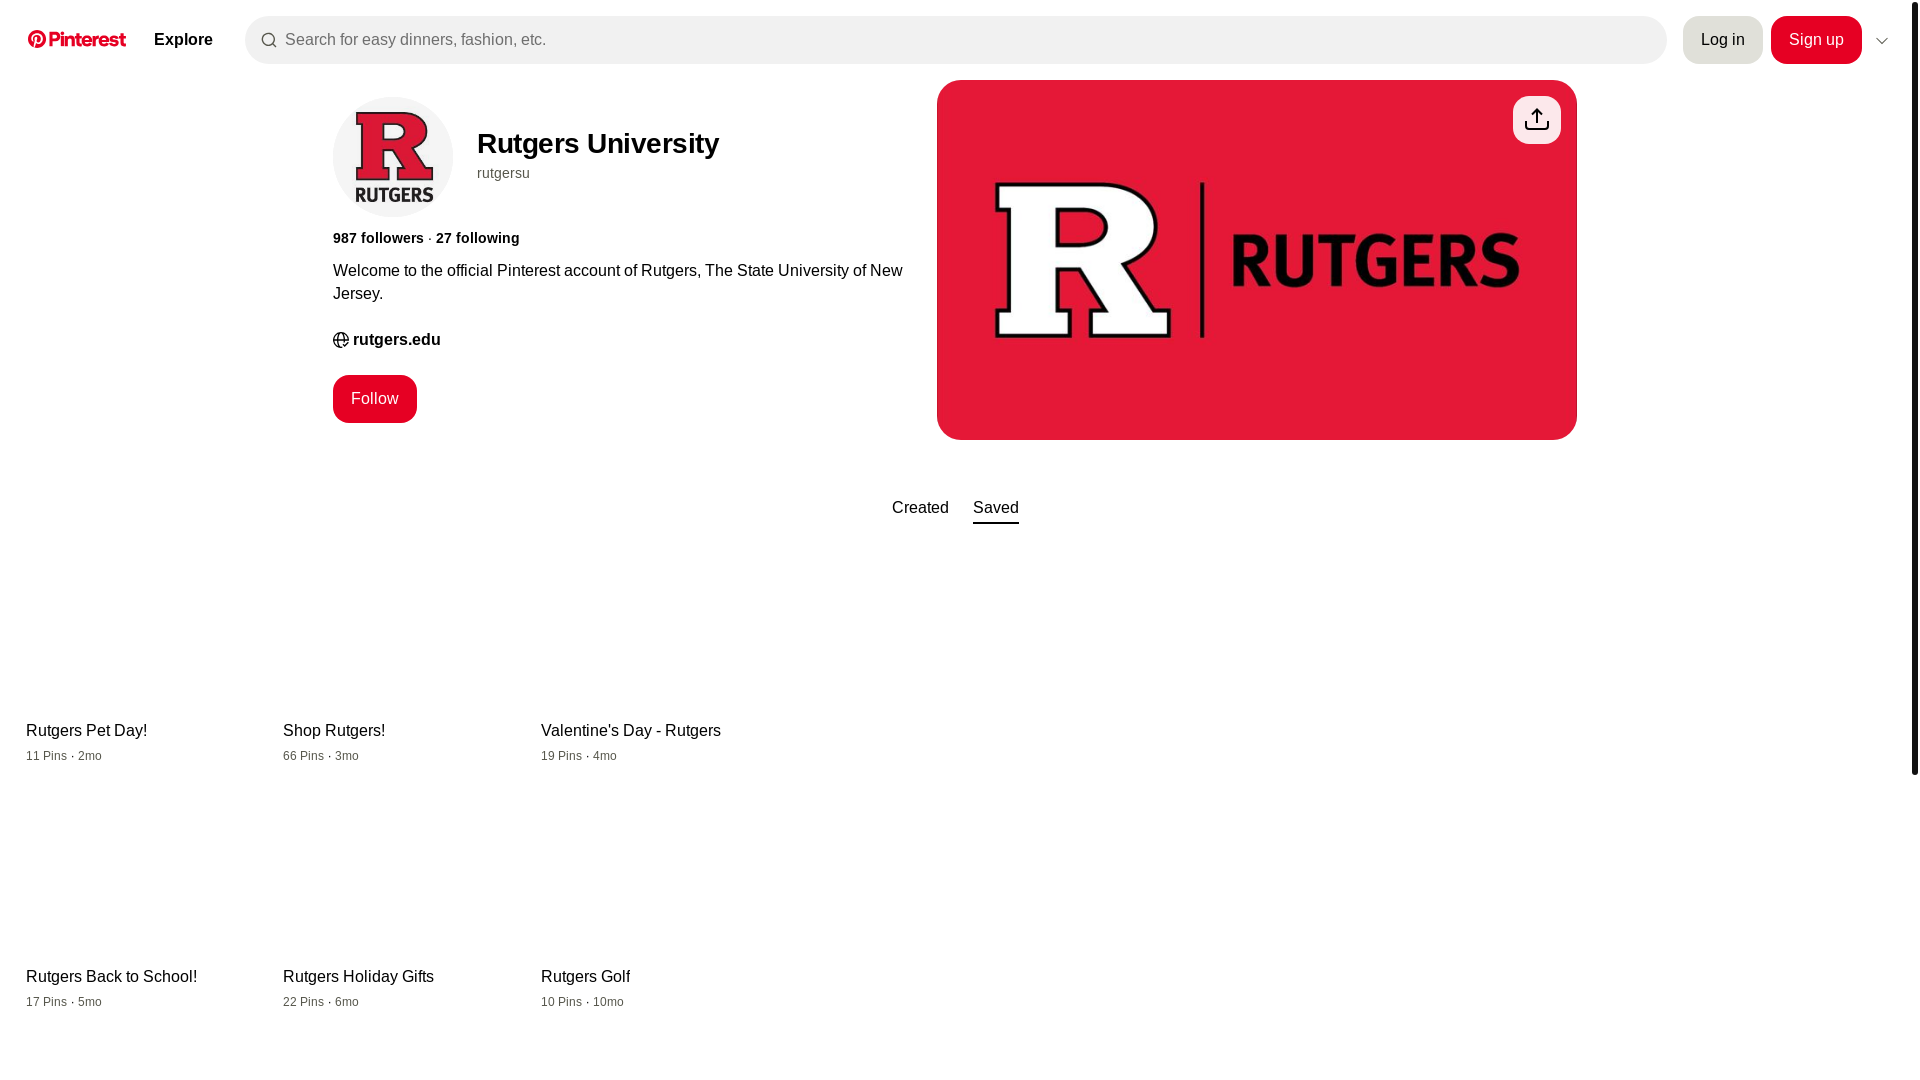The width and height of the screenshot is (1920, 1080).
Task: Click the '66 Pins' count text
Action: (x=303, y=756)
